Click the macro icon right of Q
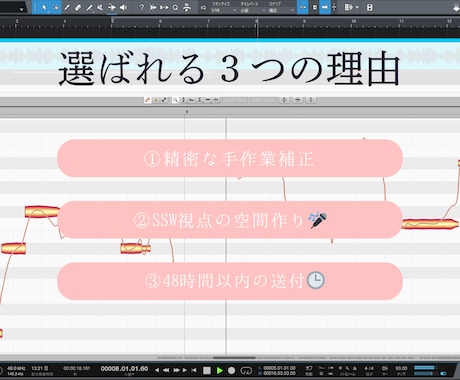The image size is (460, 380). [x=187, y=7]
